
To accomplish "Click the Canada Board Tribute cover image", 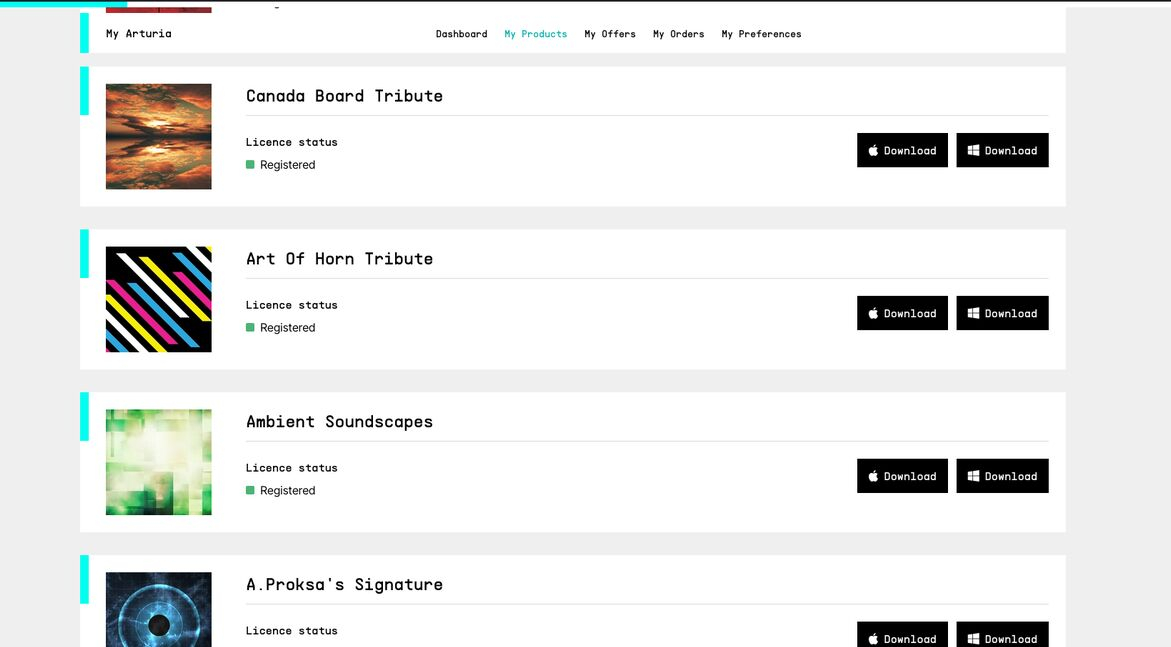I will [x=159, y=136].
